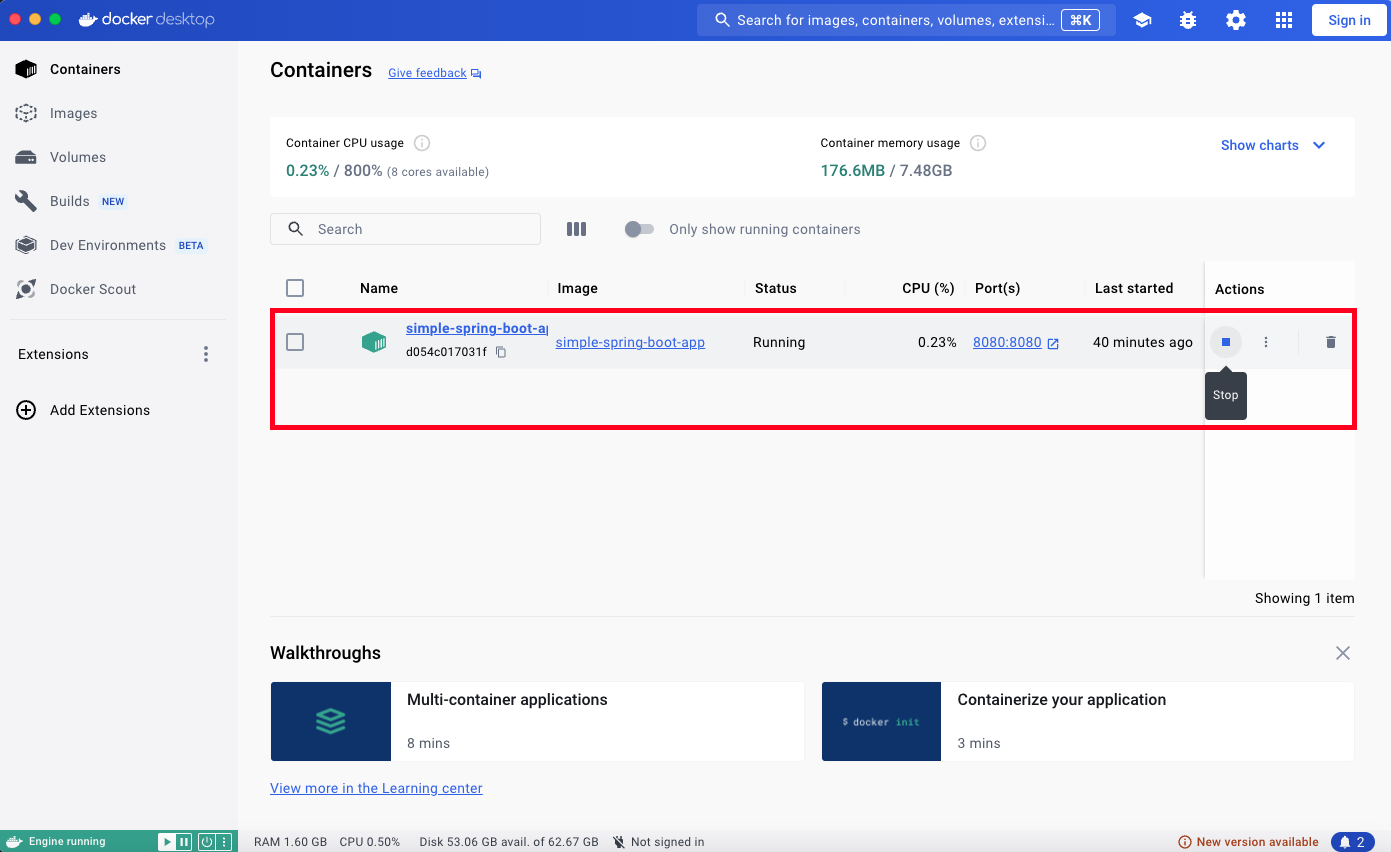Screen dimensions: 1391x852
Task: Click the Images icon in sidebar
Action: [26, 113]
